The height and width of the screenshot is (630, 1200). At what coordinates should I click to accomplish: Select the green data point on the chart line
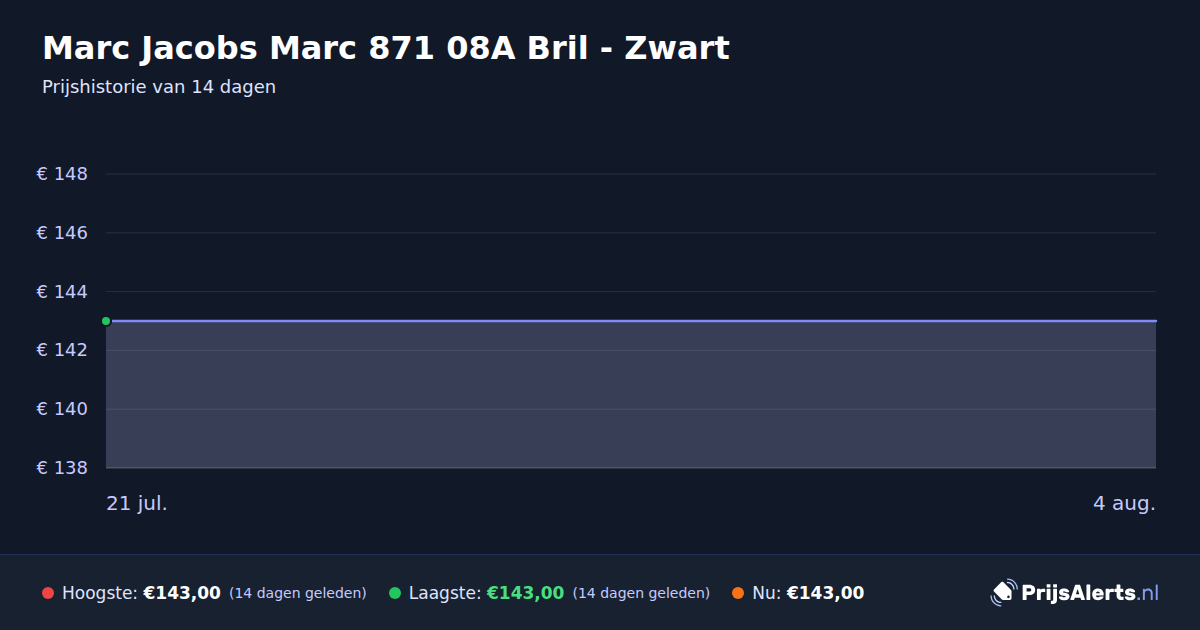click(106, 321)
